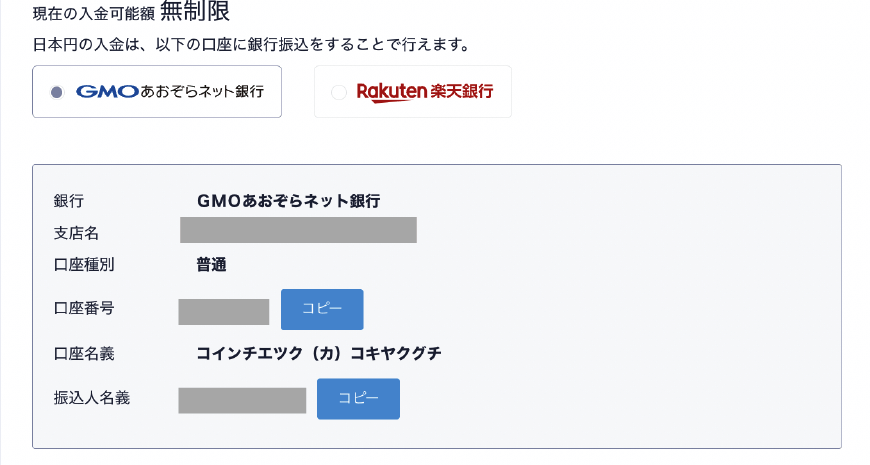Image resolution: width=870 pixels, height=465 pixels.
Task: Click the account holder name コインチエツク（カ）コキヤクグチ
Action: pos(319,353)
